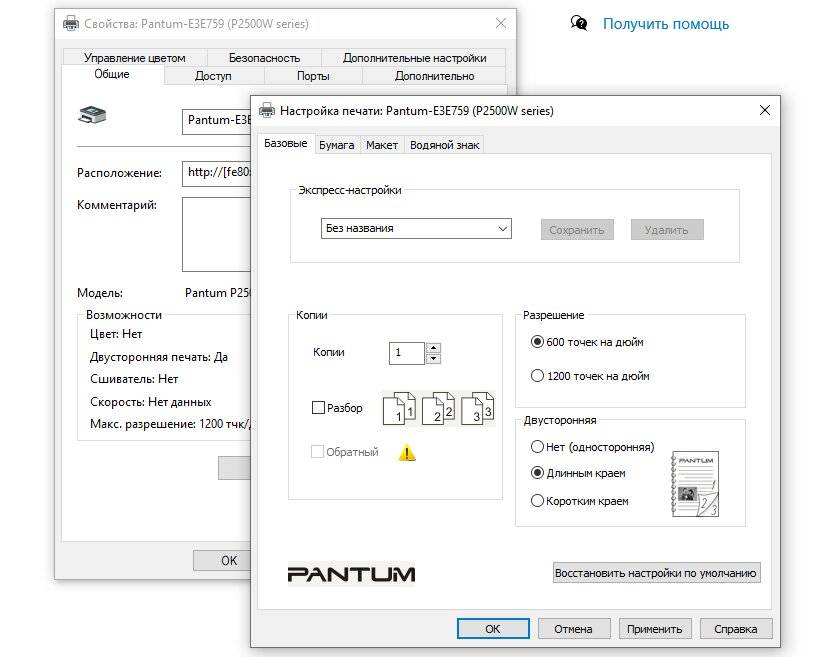Screen dimensions: 826x657
Task: Click the PANTUM logo
Action: [351, 574]
